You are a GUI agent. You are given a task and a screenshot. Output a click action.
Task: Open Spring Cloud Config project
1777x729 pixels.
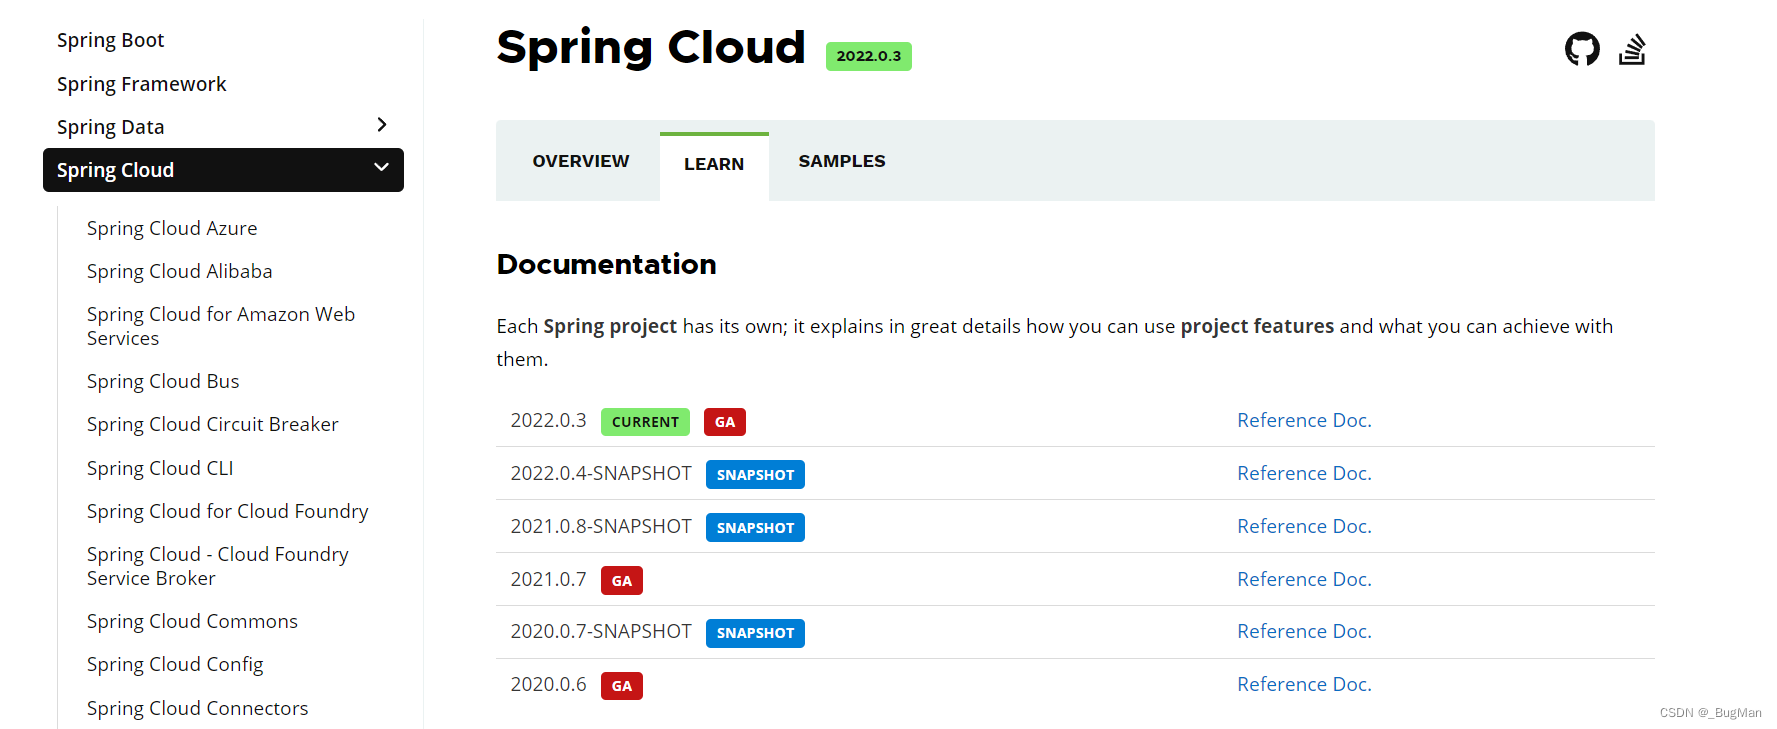point(175,664)
